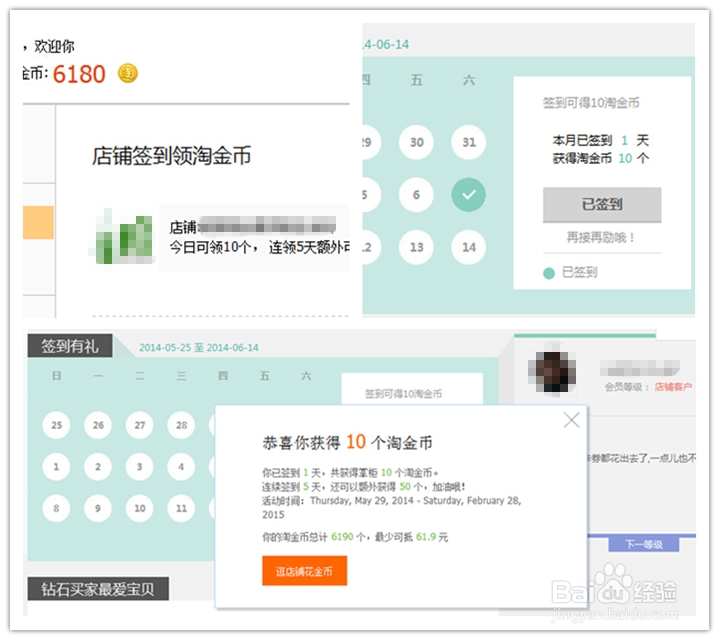The image size is (719, 640).
Task: Click the 你已签到 1 天 line in popup
Action: pos(350,472)
